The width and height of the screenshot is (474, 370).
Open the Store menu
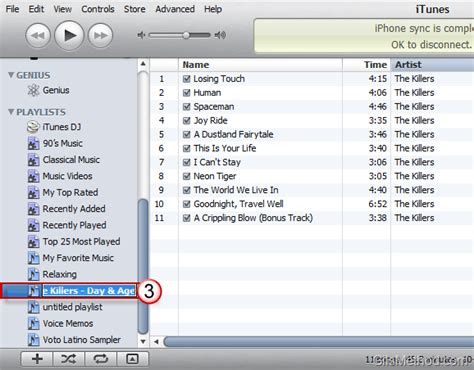(135, 9)
